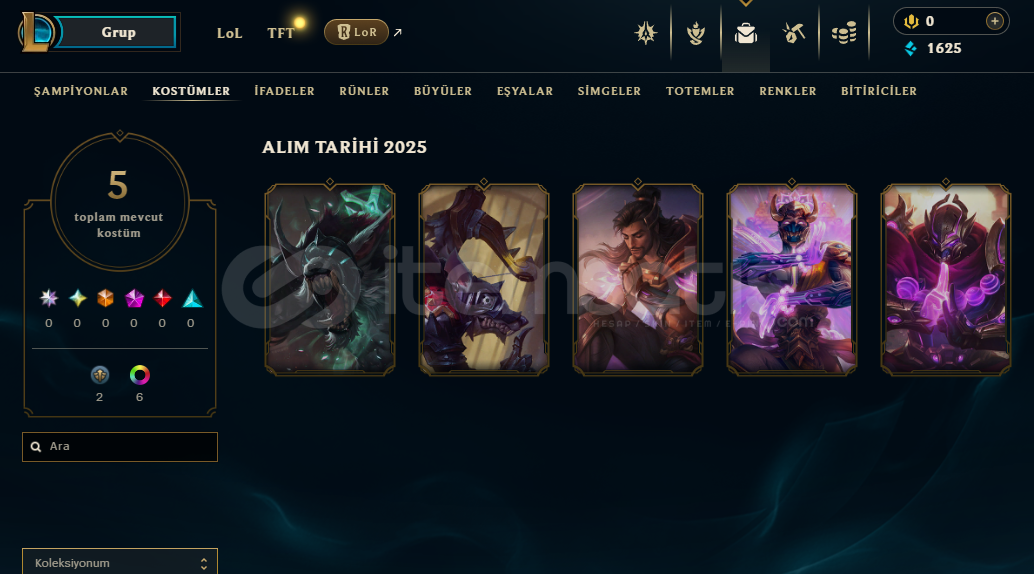The height and width of the screenshot is (574, 1034).
Task: Select the middle long-haired champion skin card
Action: [x=638, y=279]
